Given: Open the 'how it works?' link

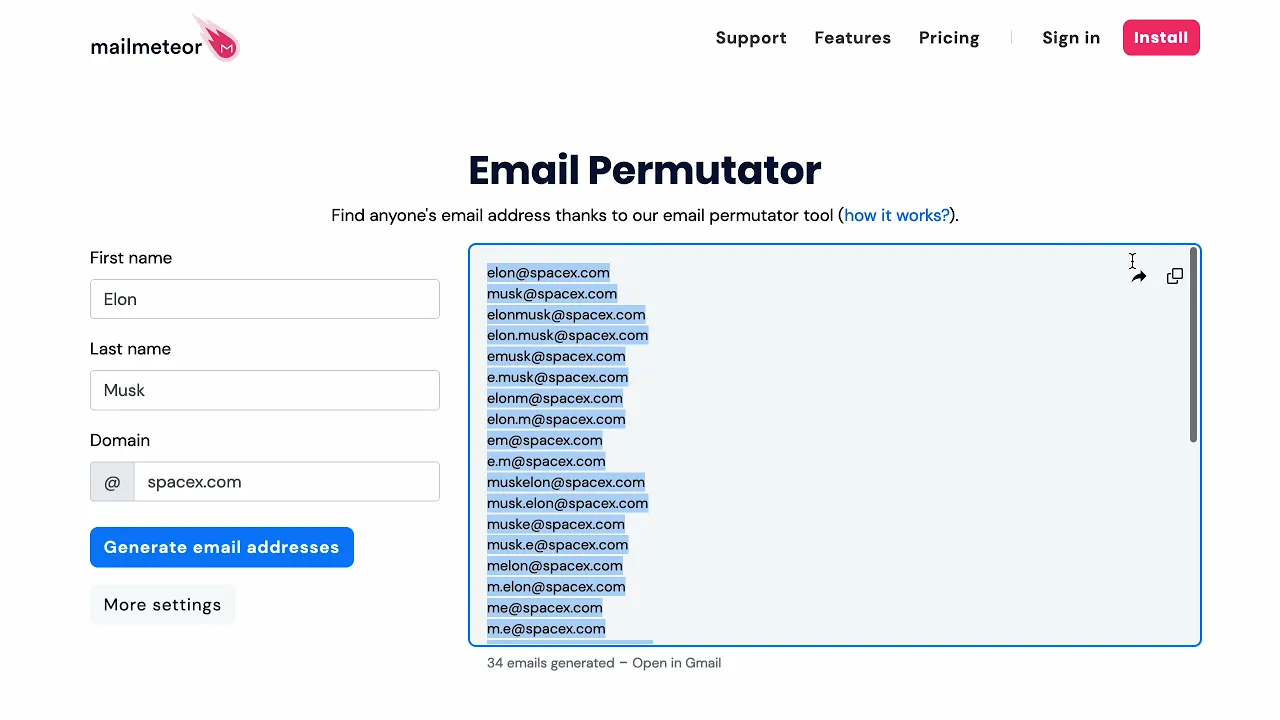Looking at the screenshot, I should tap(897, 215).
